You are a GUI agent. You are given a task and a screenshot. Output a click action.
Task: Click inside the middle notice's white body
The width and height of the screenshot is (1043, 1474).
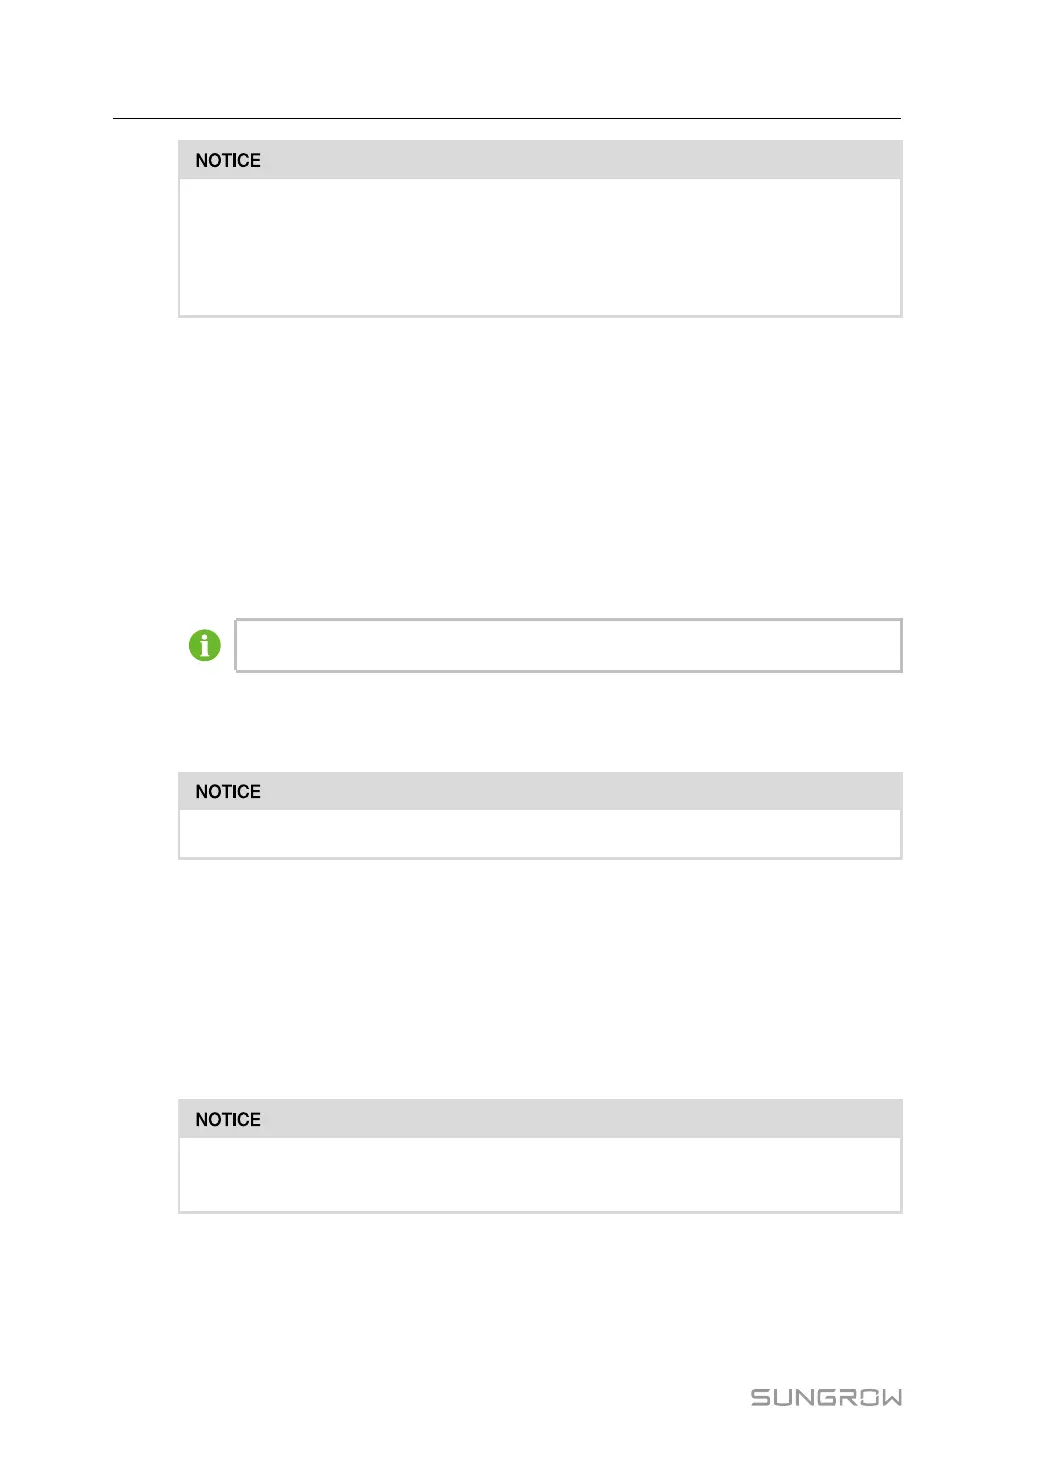click(540, 833)
